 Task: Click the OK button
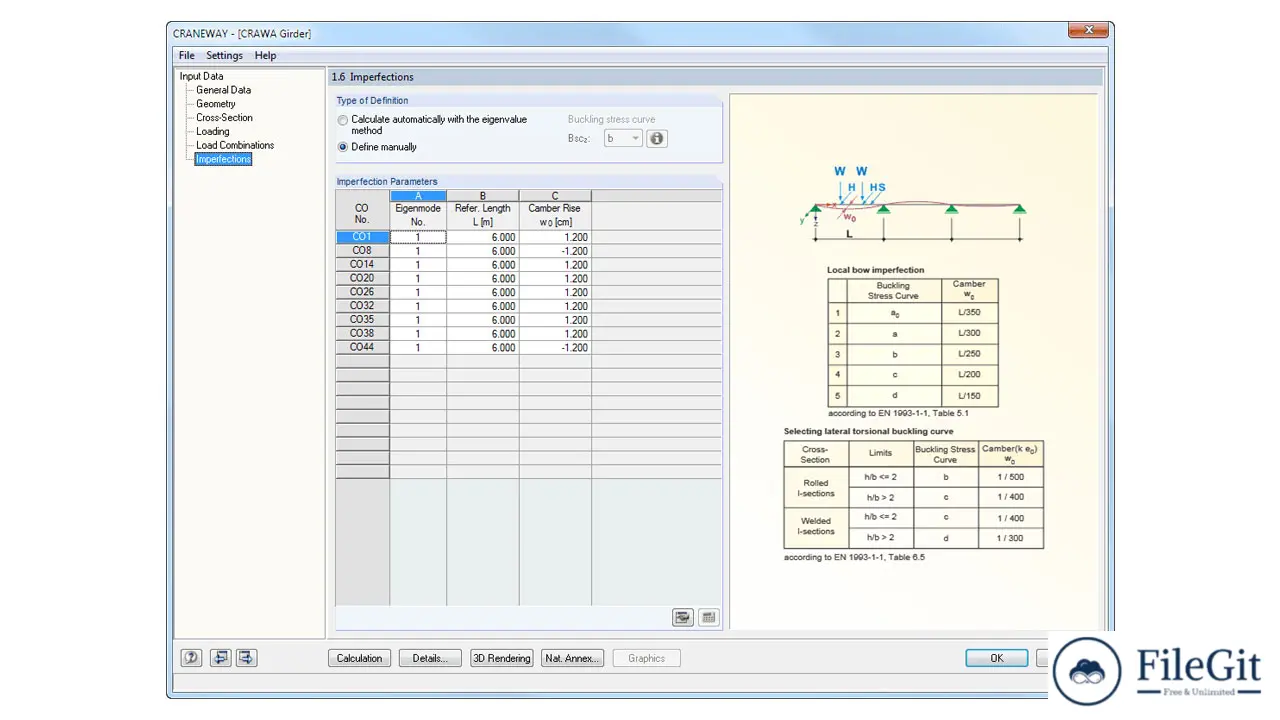point(996,658)
